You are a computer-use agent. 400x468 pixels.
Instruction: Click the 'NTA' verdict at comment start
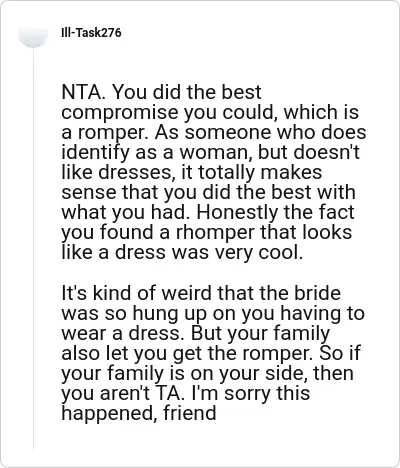click(81, 92)
